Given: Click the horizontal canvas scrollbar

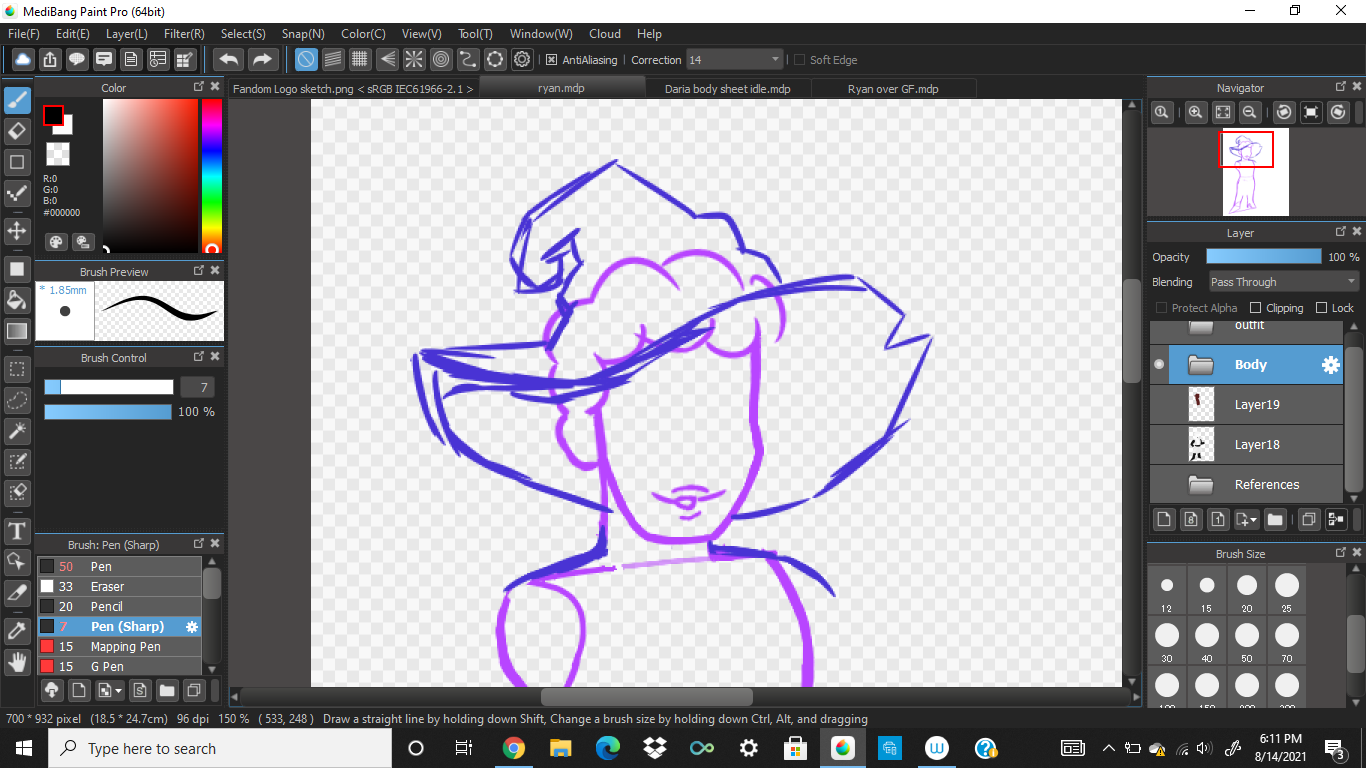Looking at the screenshot, I should [646, 697].
